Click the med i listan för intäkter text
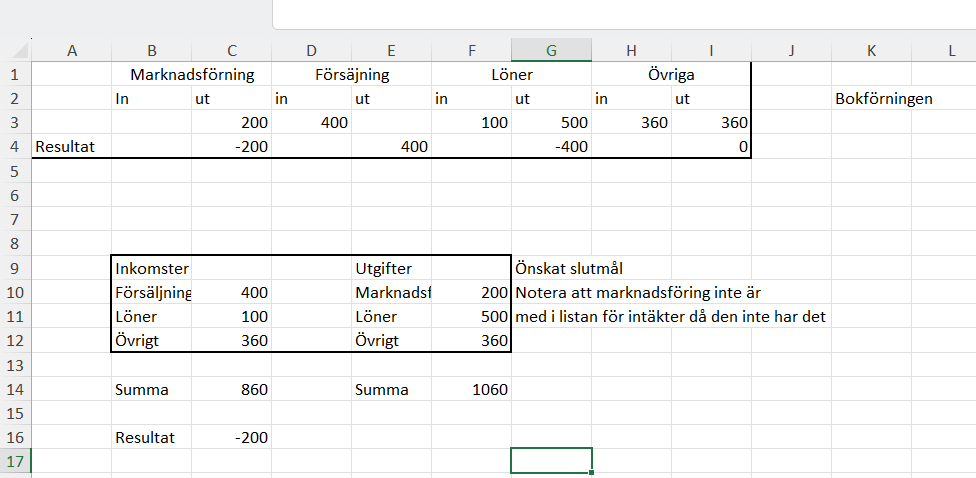 point(670,317)
